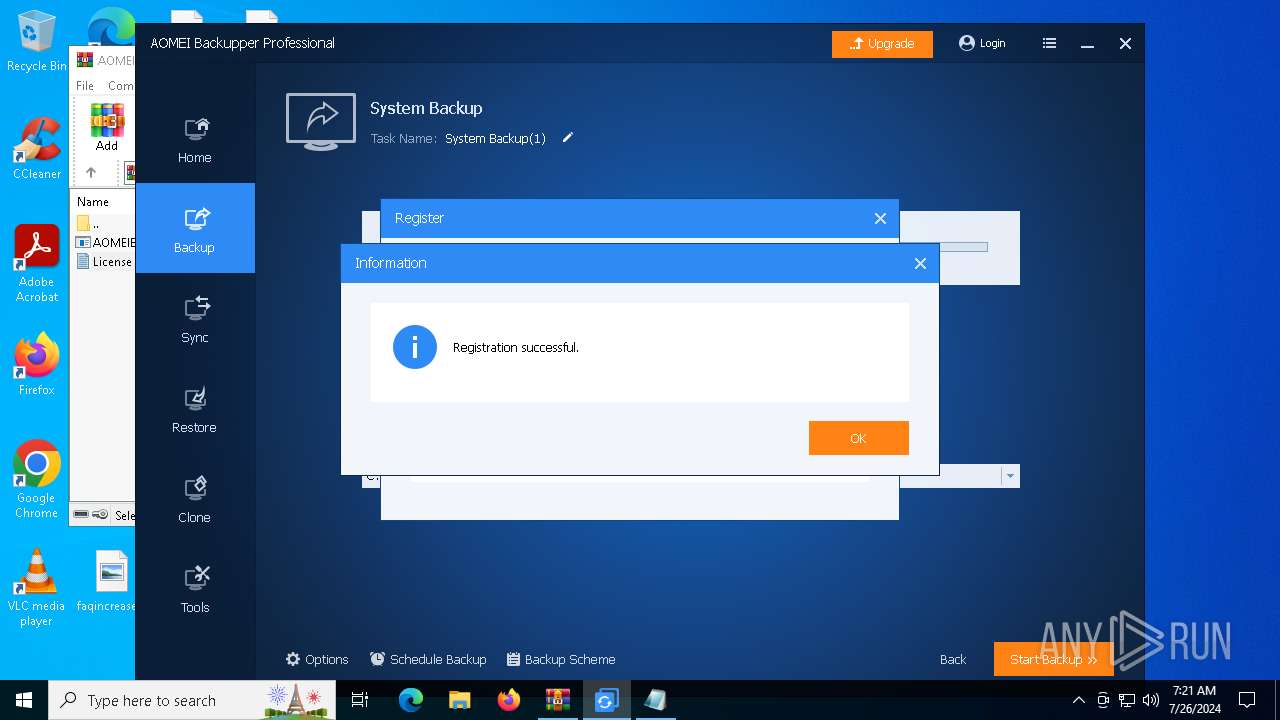Screen dimensions: 1280x720
Task: Click the Back button
Action: click(953, 659)
